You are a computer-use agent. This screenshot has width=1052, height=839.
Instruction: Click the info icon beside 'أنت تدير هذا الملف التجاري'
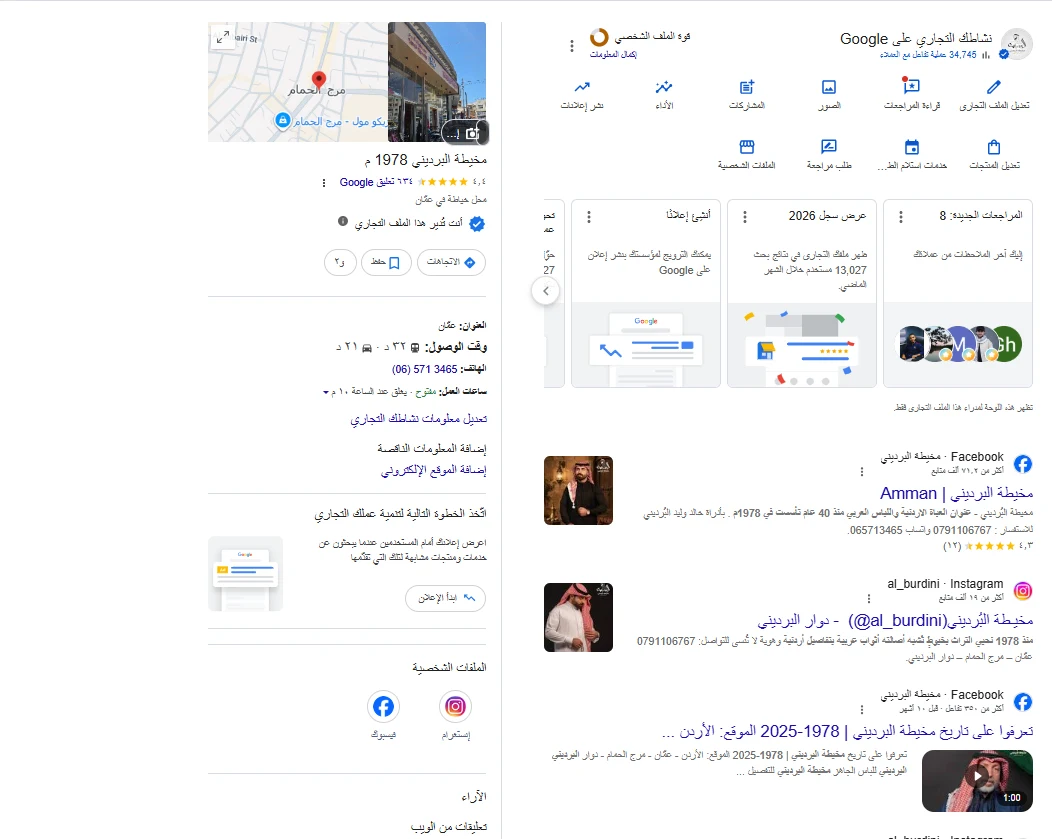pos(343,221)
